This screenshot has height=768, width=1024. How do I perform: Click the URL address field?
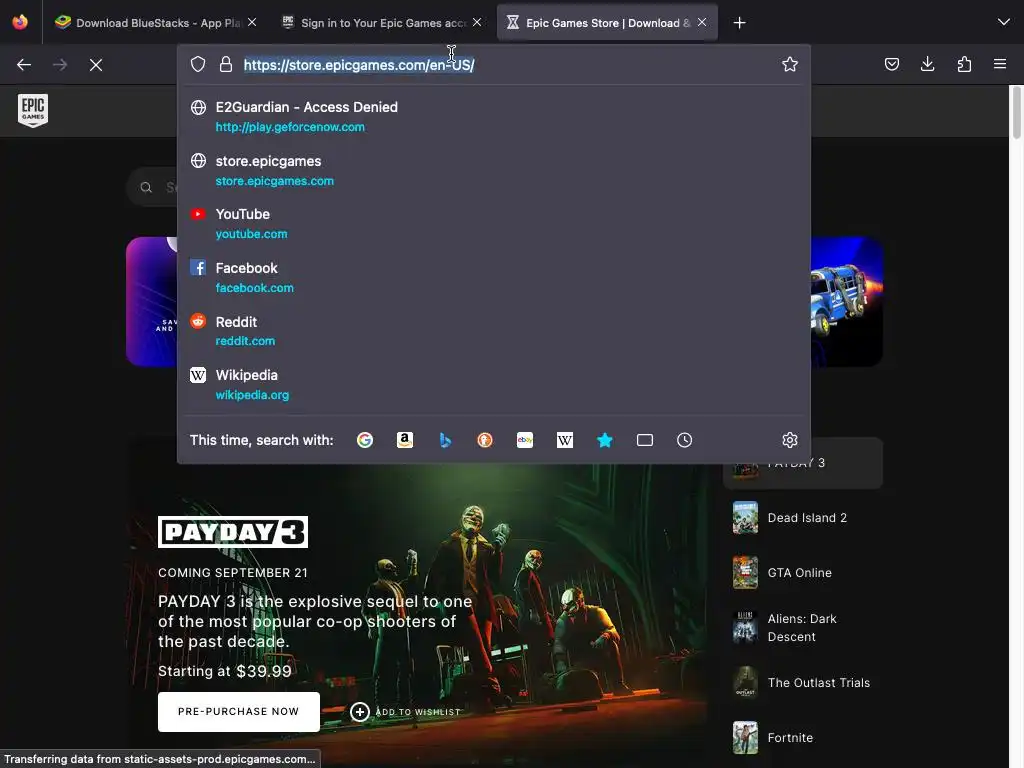coord(493,65)
